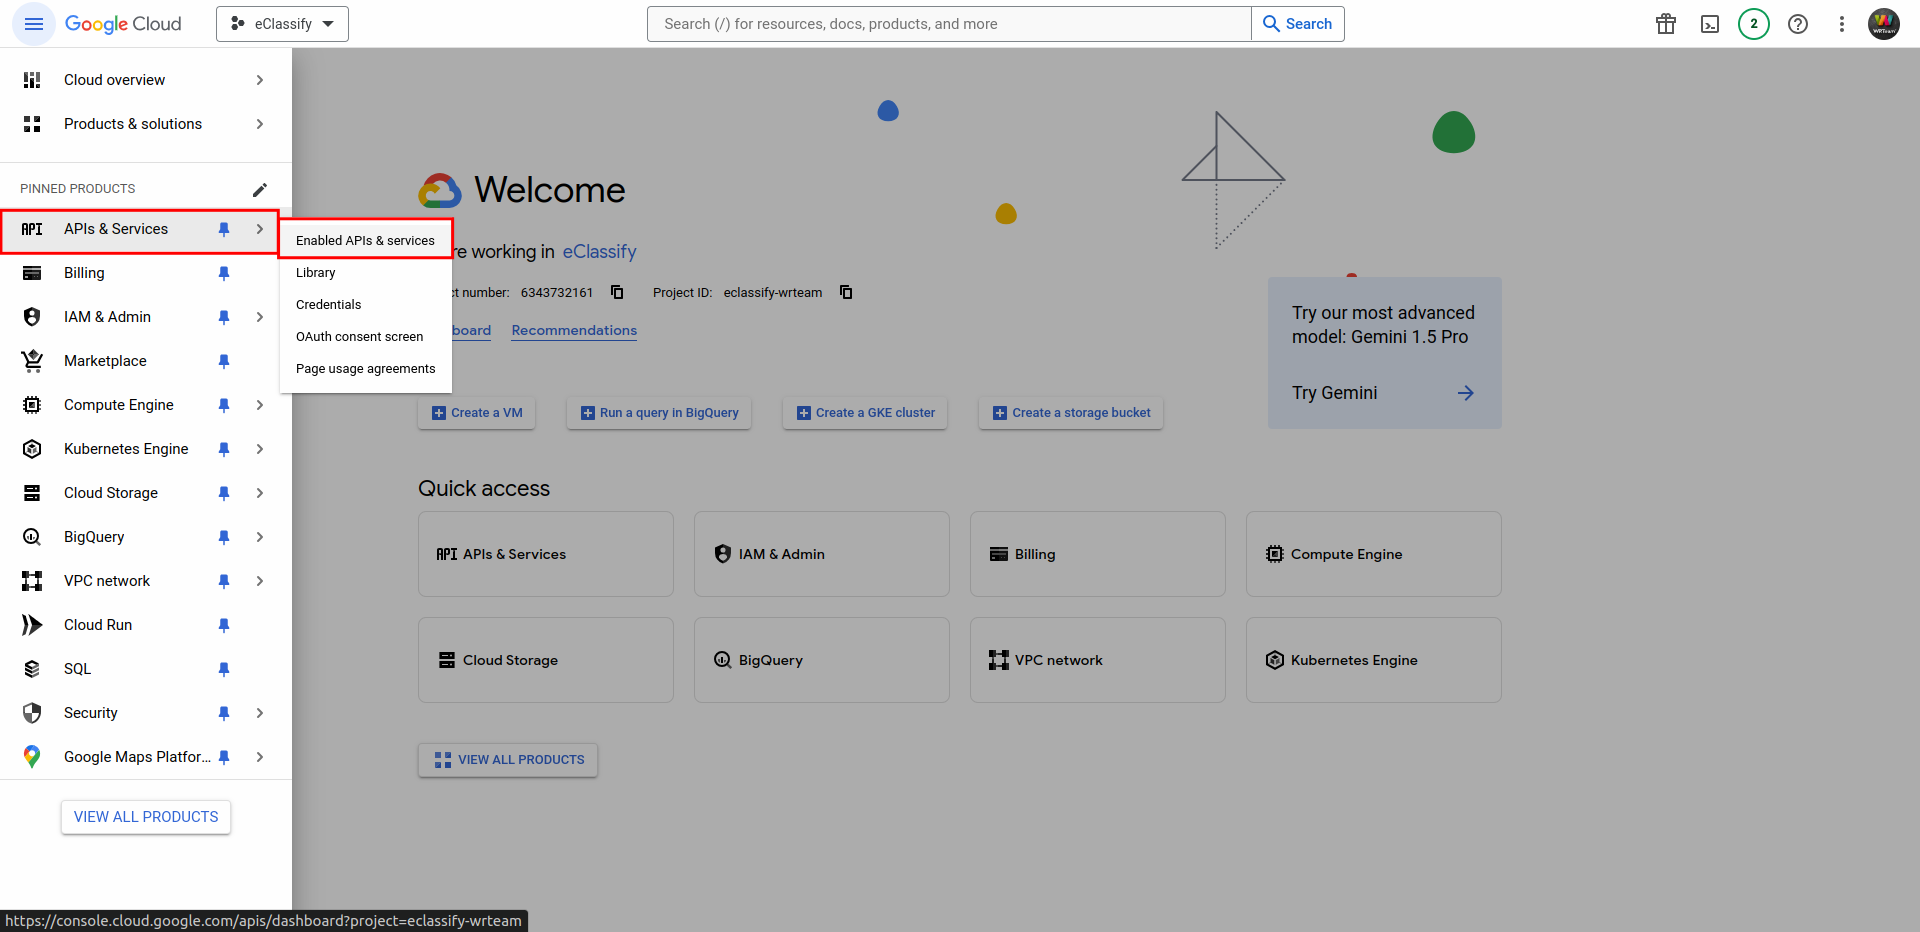The image size is (1920, 932).
Task: Click the search resources input field
Action: coord(948,24)
